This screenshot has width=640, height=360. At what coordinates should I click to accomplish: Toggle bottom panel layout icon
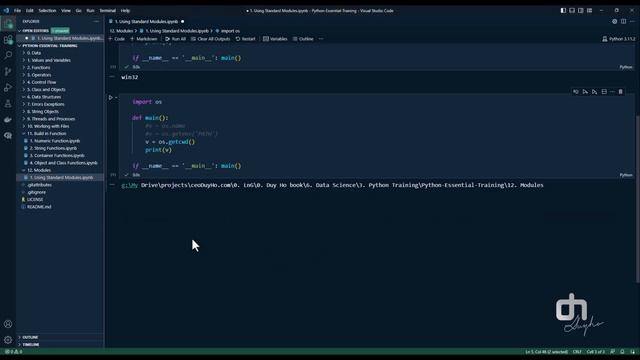pyautogui.click(x=572, y=11)
